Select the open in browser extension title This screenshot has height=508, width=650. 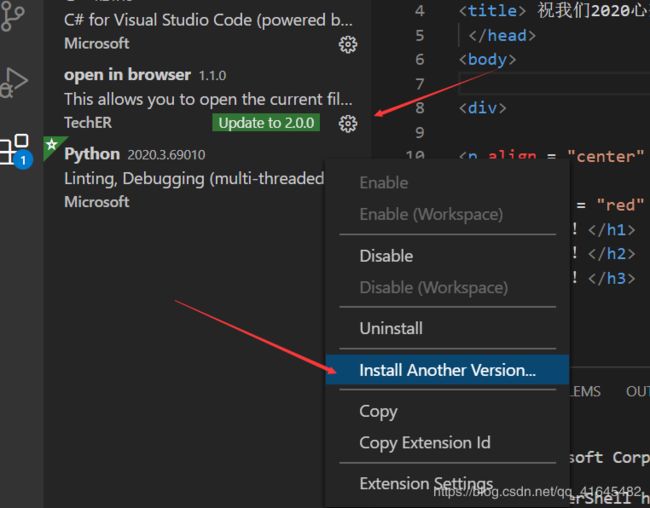click(x=127, y=75)
